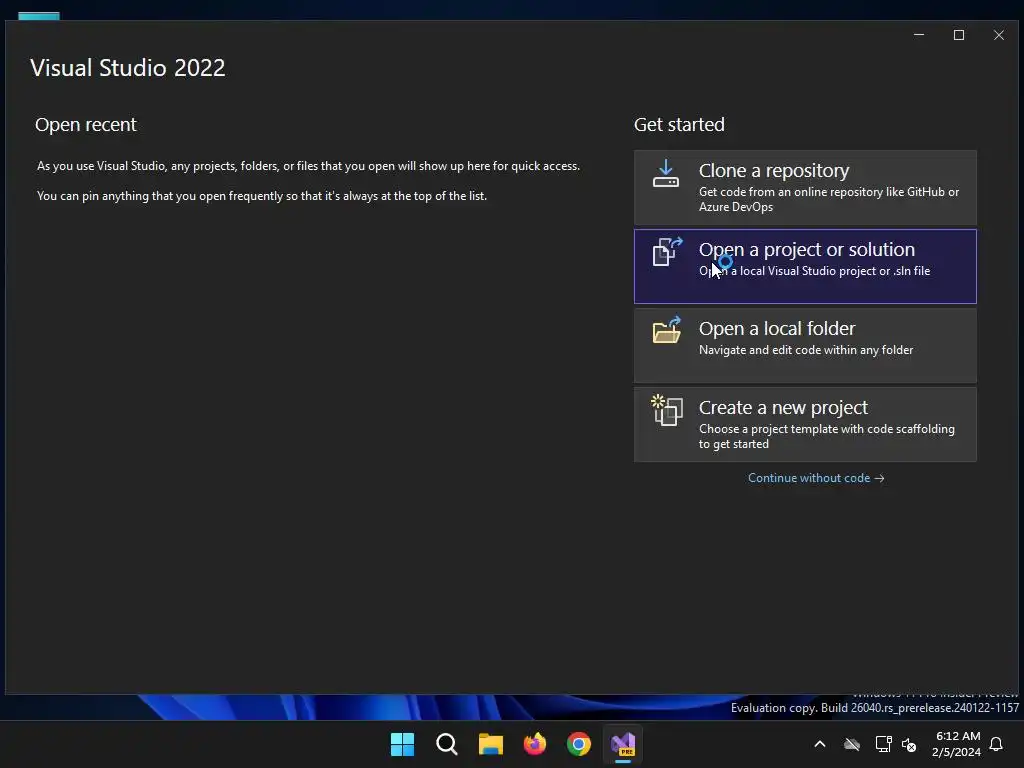The image size is (1024, 768).
Task: Select the Clone a repository card title
Action: coord(774,170)
